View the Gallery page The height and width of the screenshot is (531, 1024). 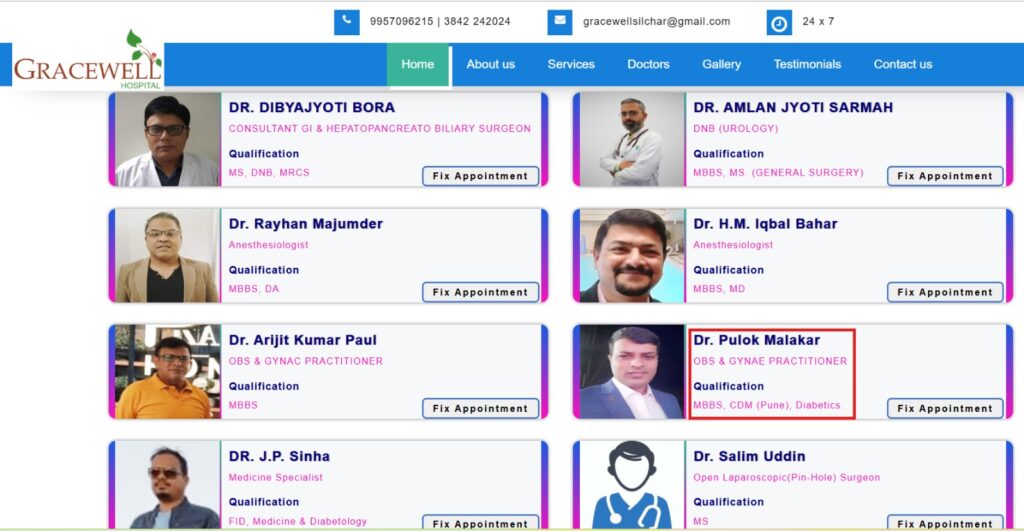[x=722, y=65]
